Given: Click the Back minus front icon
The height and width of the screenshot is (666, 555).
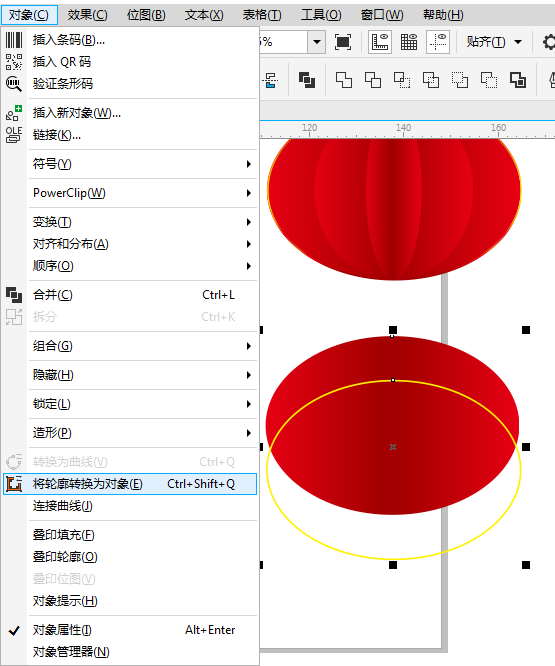Looking at the screenshot, I should click(489, 80).
